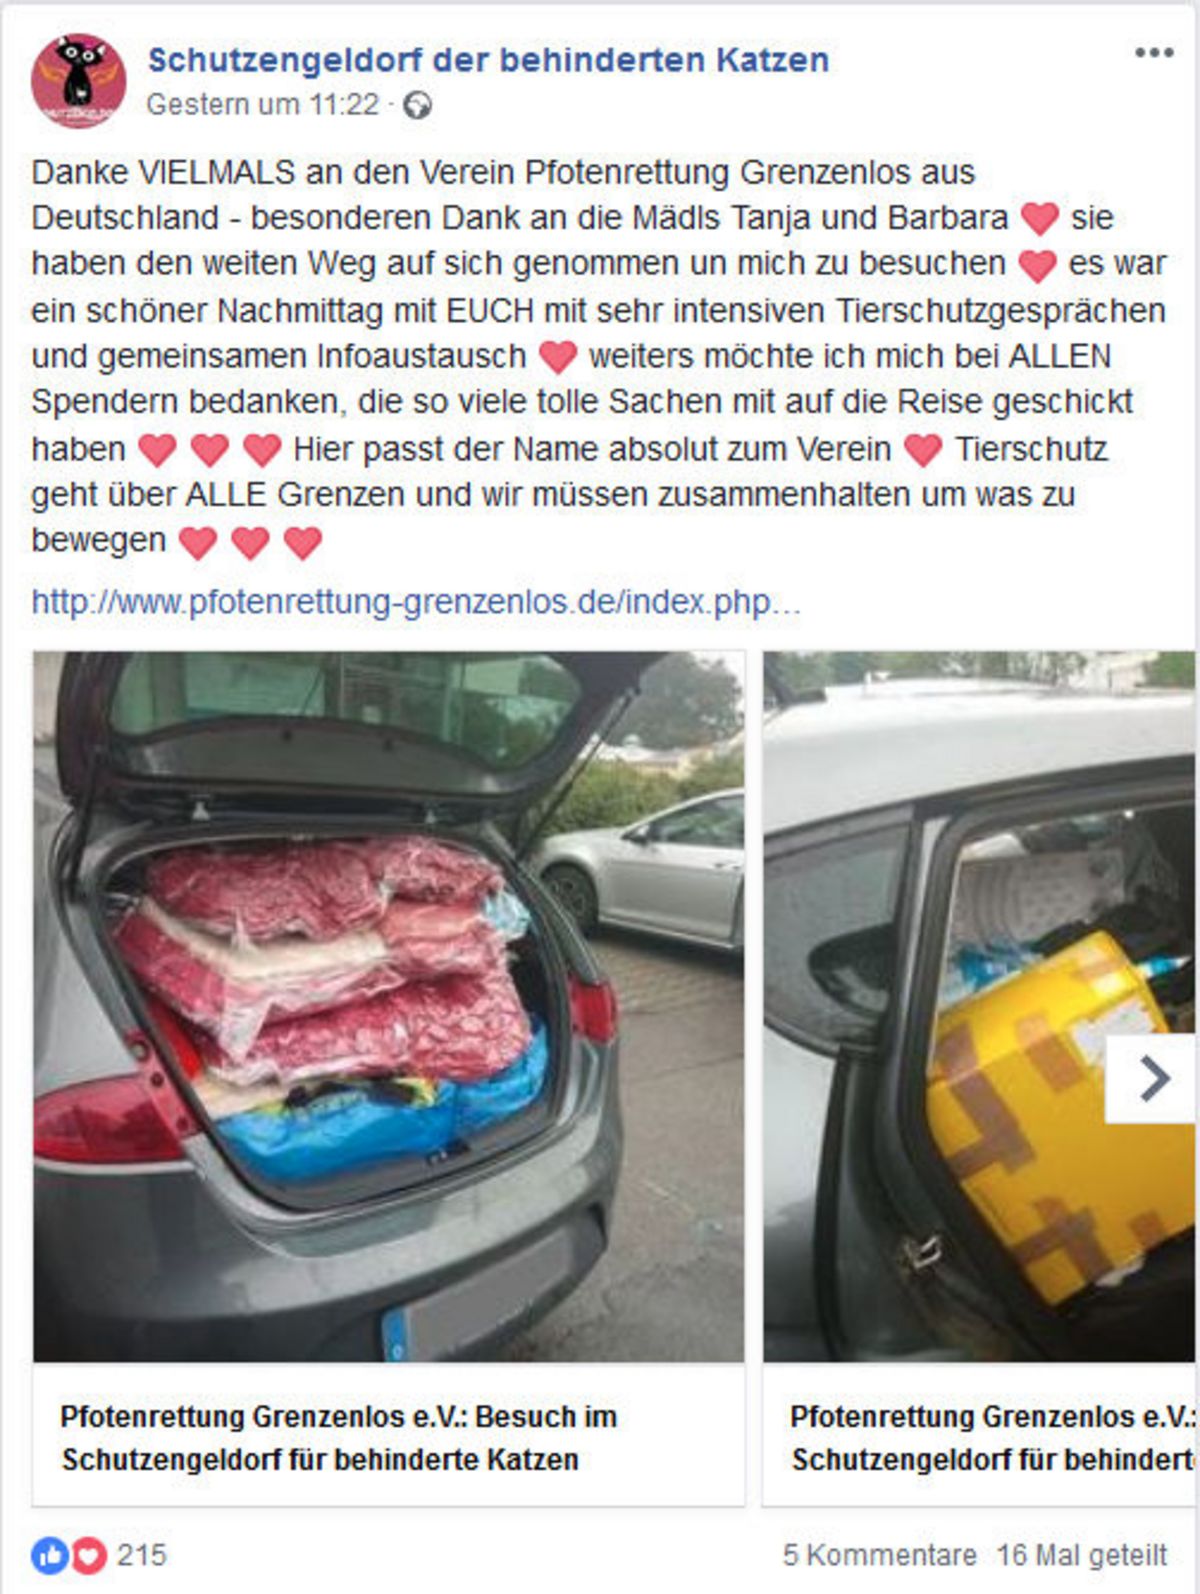1200x1594 pixels.
Task: Click the last heart emoji after bewegen
Action: point(302,543)
